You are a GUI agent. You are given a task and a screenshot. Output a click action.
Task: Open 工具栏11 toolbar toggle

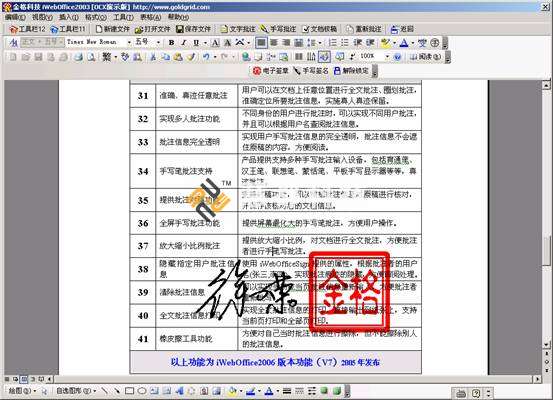tap(68, 29)
